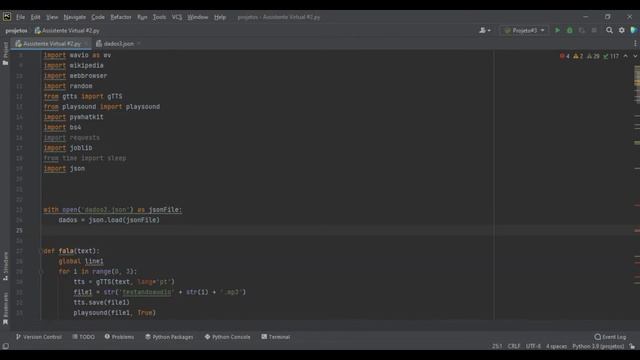Viewport: 640px width, 360px height.
Task: Open Python 3.9 interpreter selector in status bar
Action: [598, 347]
